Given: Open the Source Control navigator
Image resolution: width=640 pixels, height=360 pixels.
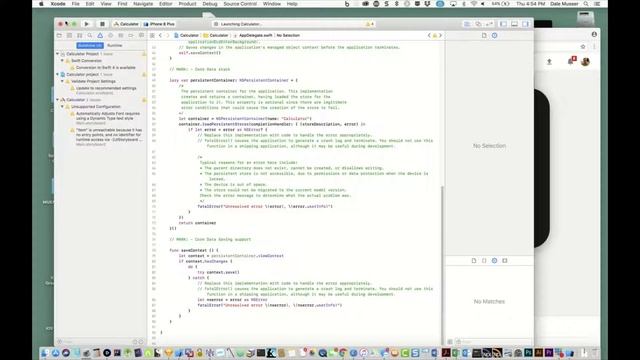Looking at the screenshot, I should coord(69,36).
